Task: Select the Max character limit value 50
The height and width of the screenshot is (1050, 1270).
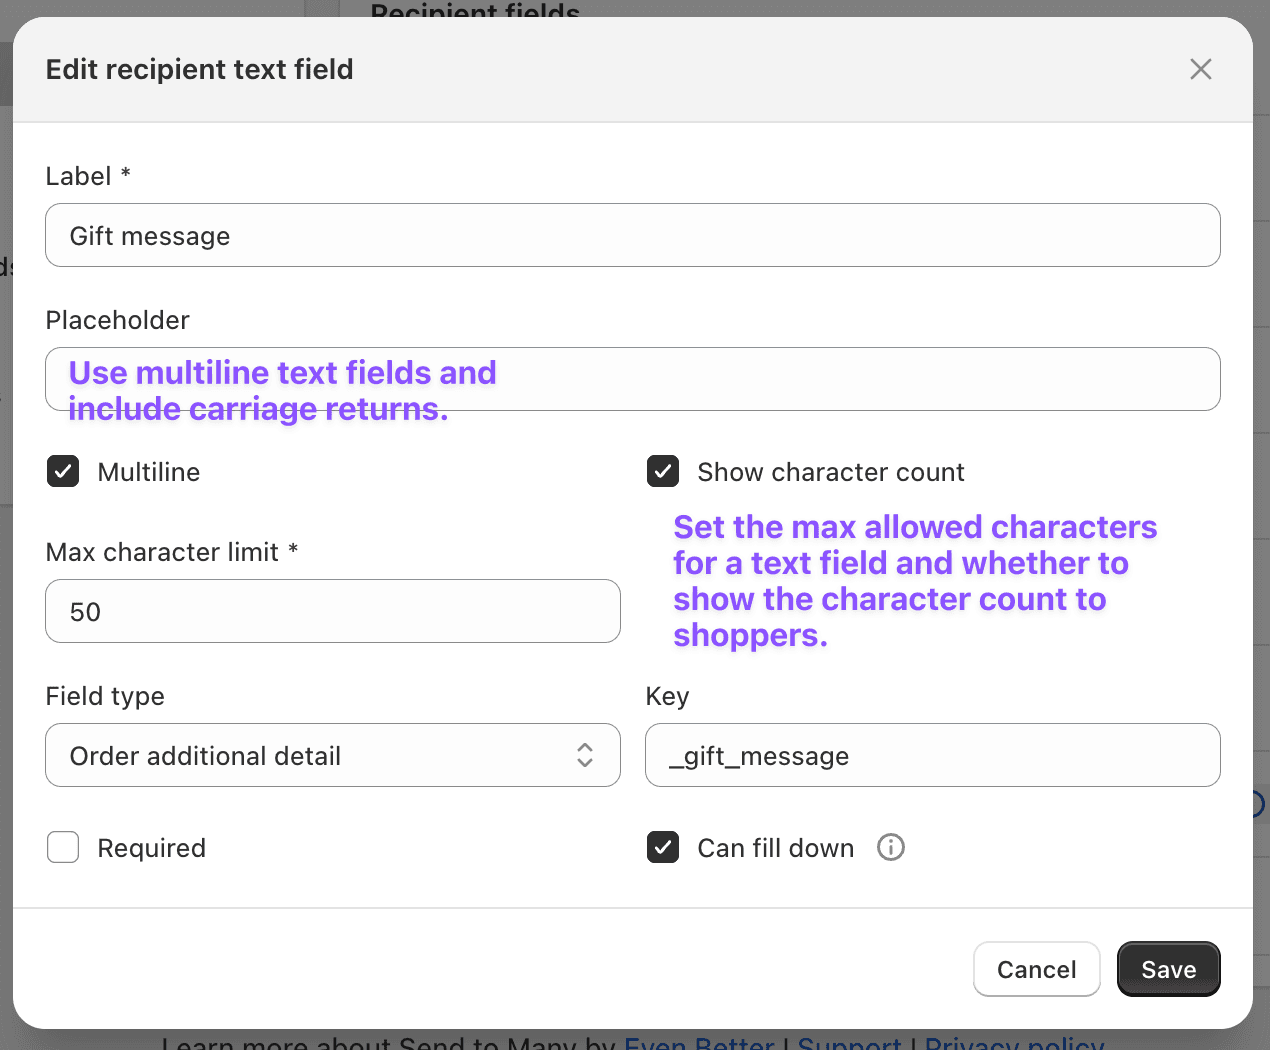Action: click(333, 611)
